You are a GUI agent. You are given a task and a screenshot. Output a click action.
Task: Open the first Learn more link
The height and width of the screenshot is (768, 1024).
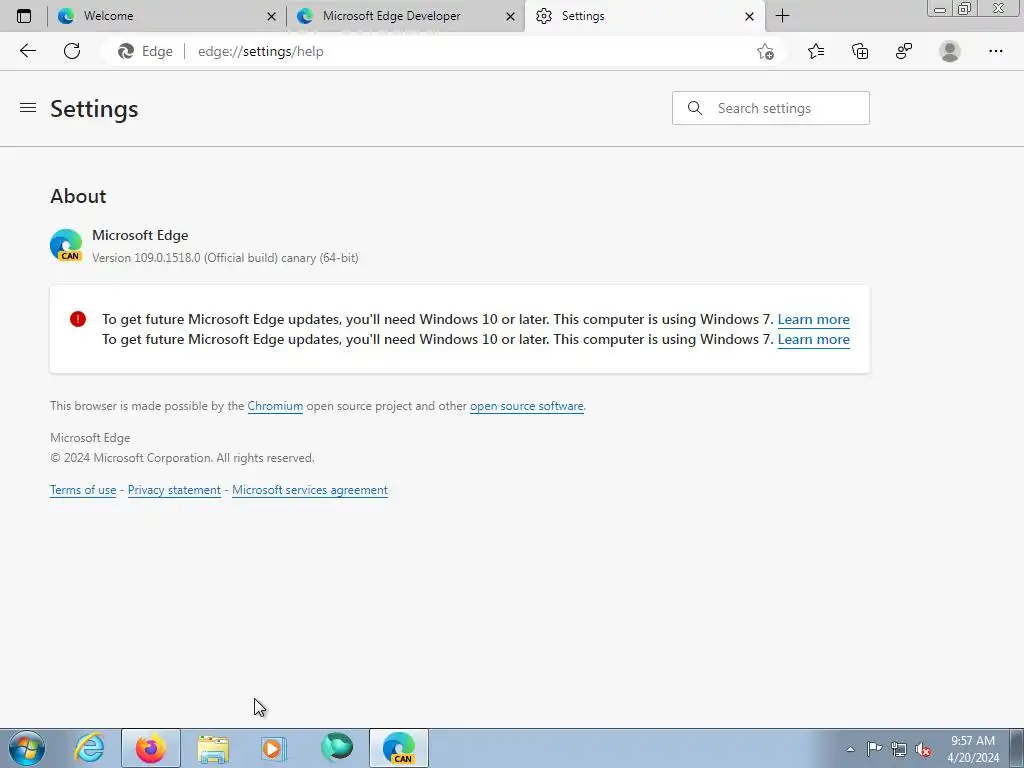813,319
